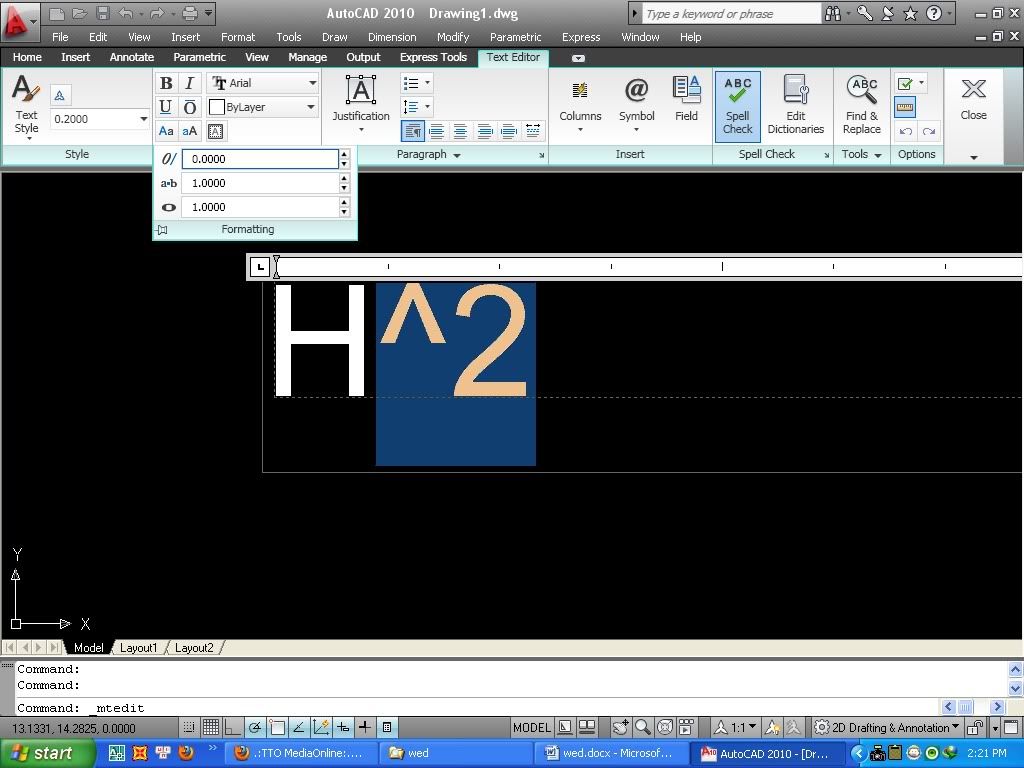Click the ruler tab-stop type button

[x=260, y=266]
